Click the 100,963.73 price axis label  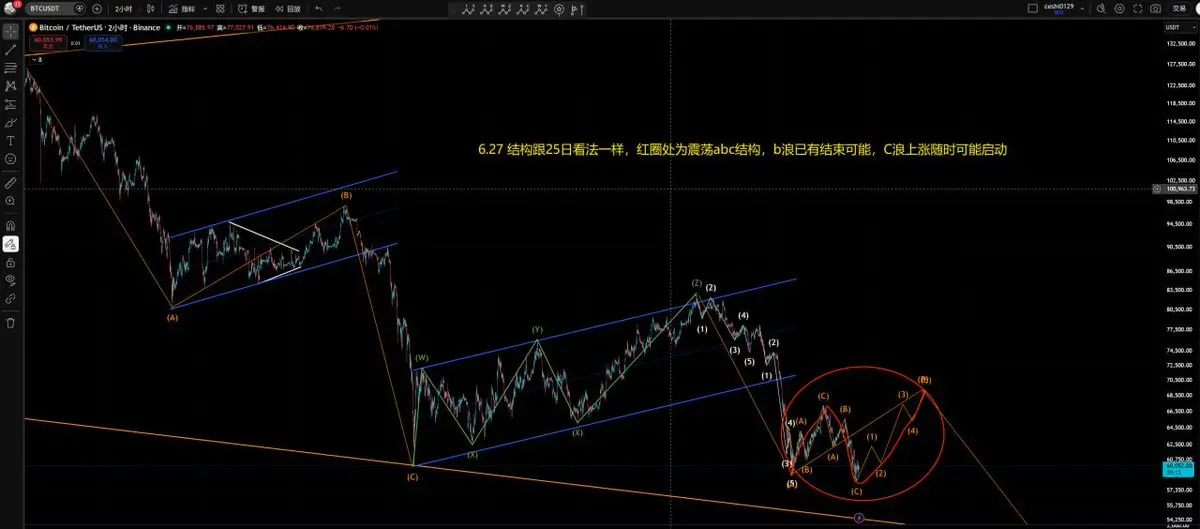(x=1180, y=188)
